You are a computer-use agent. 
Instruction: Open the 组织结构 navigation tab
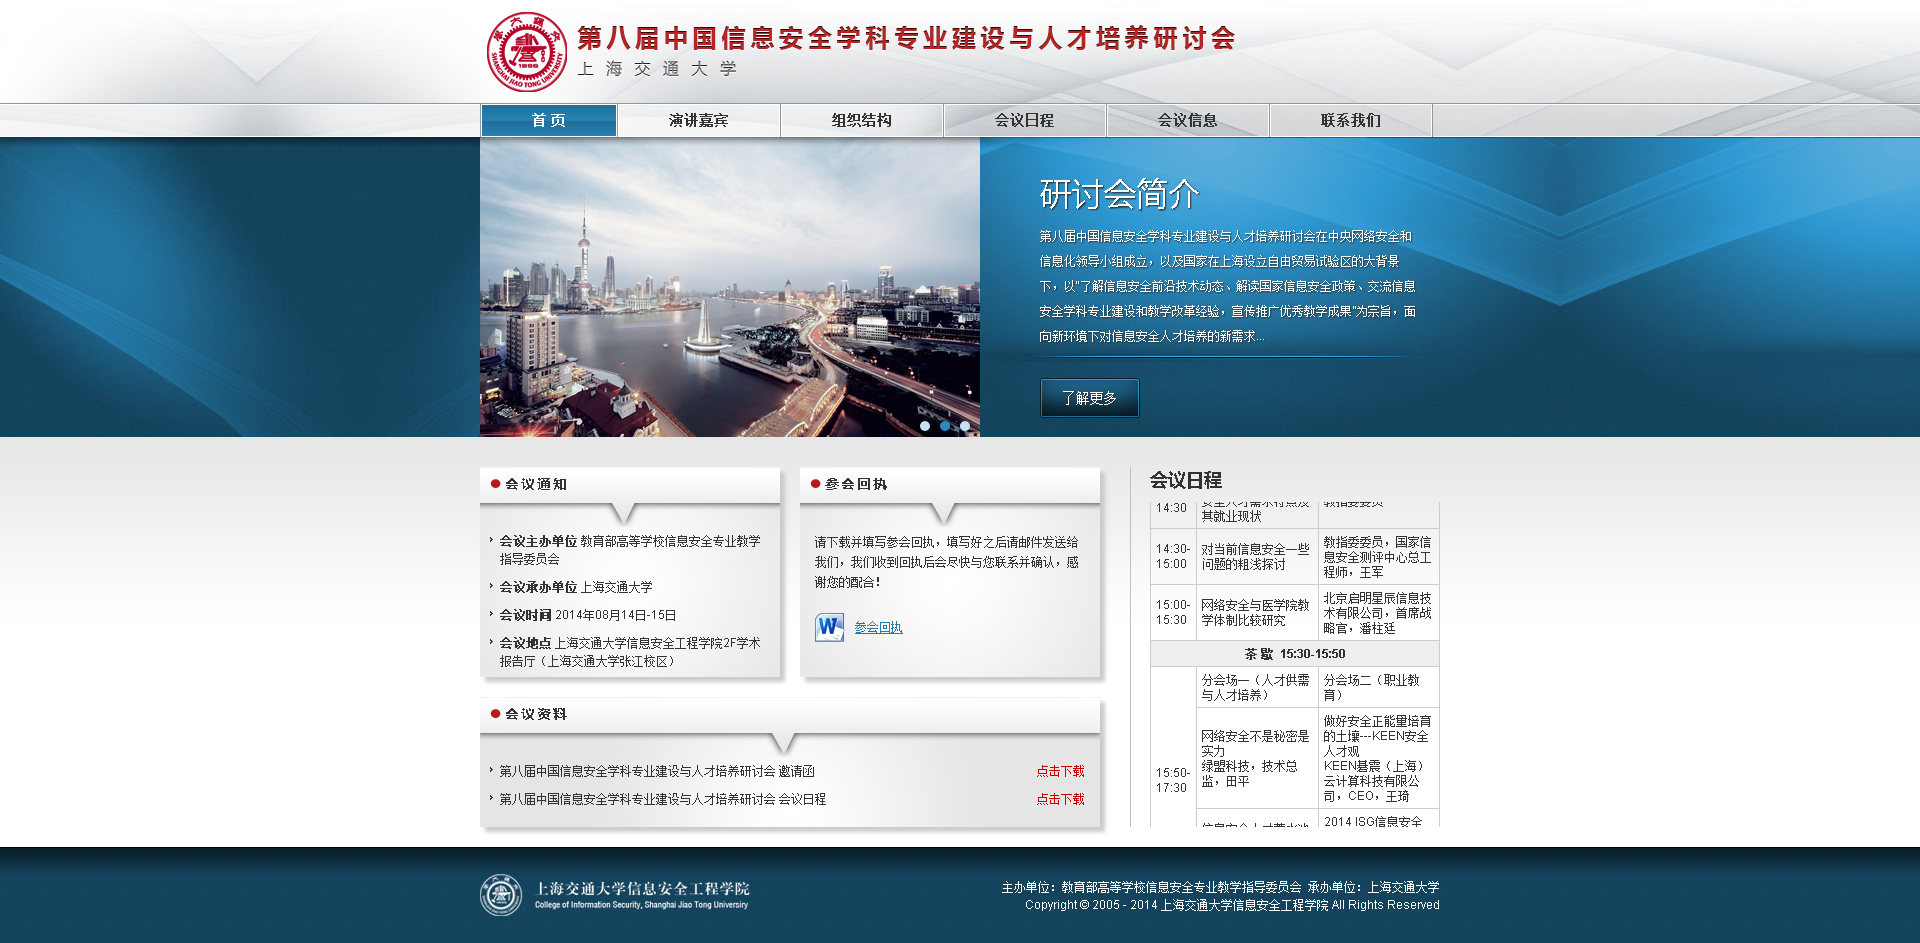pos(861,120)
